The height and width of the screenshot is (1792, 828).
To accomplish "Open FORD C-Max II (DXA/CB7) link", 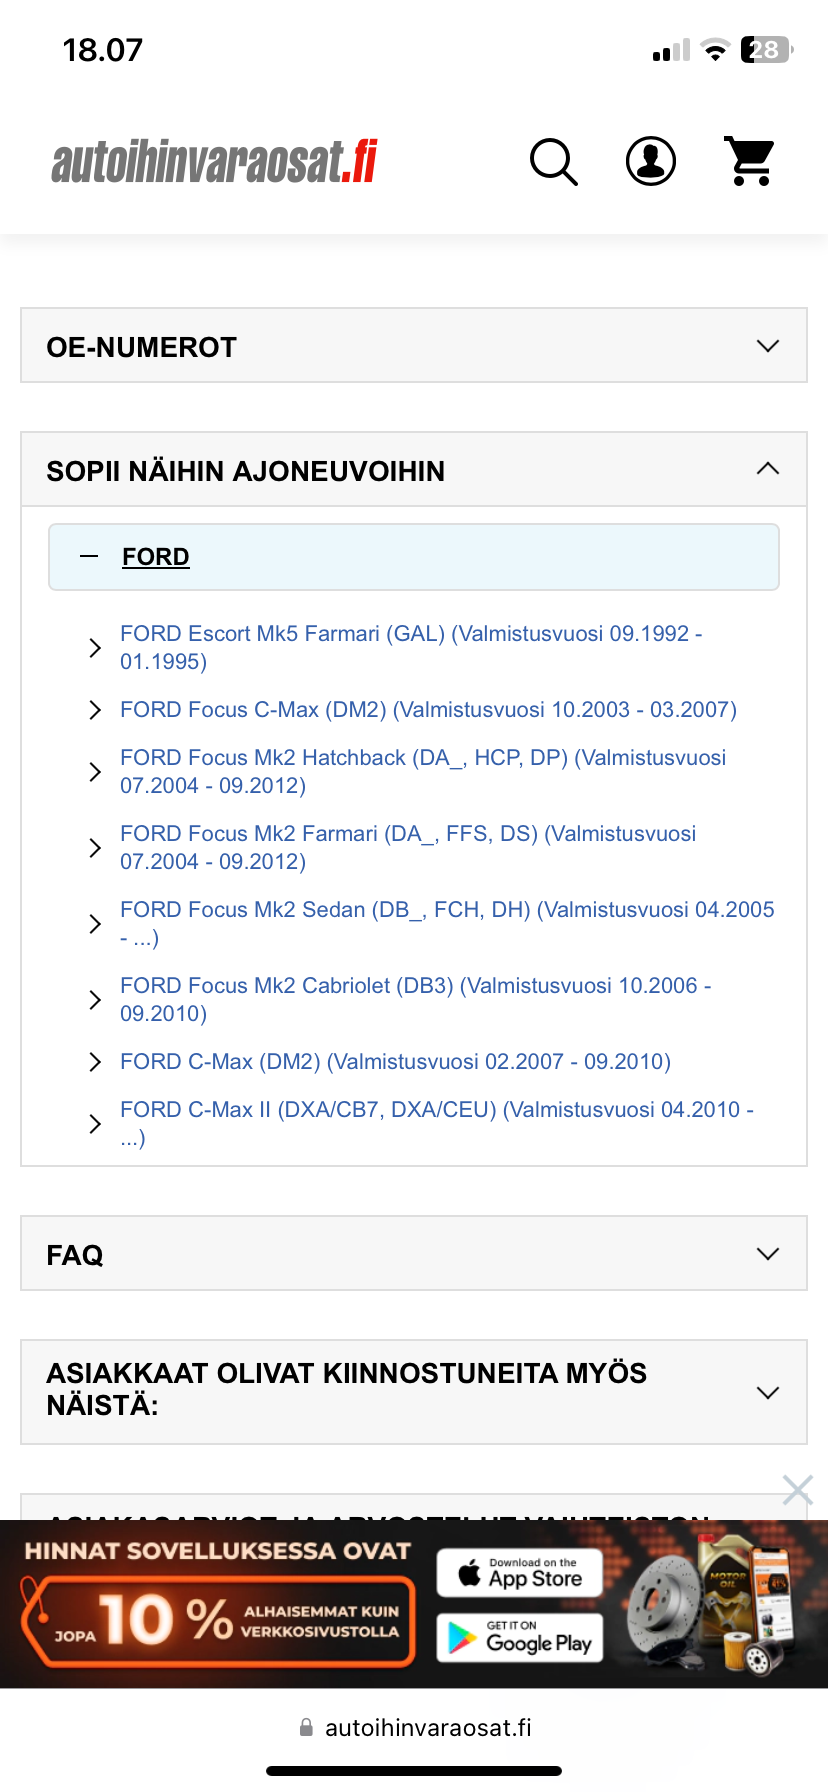I will click(436, 1123).
